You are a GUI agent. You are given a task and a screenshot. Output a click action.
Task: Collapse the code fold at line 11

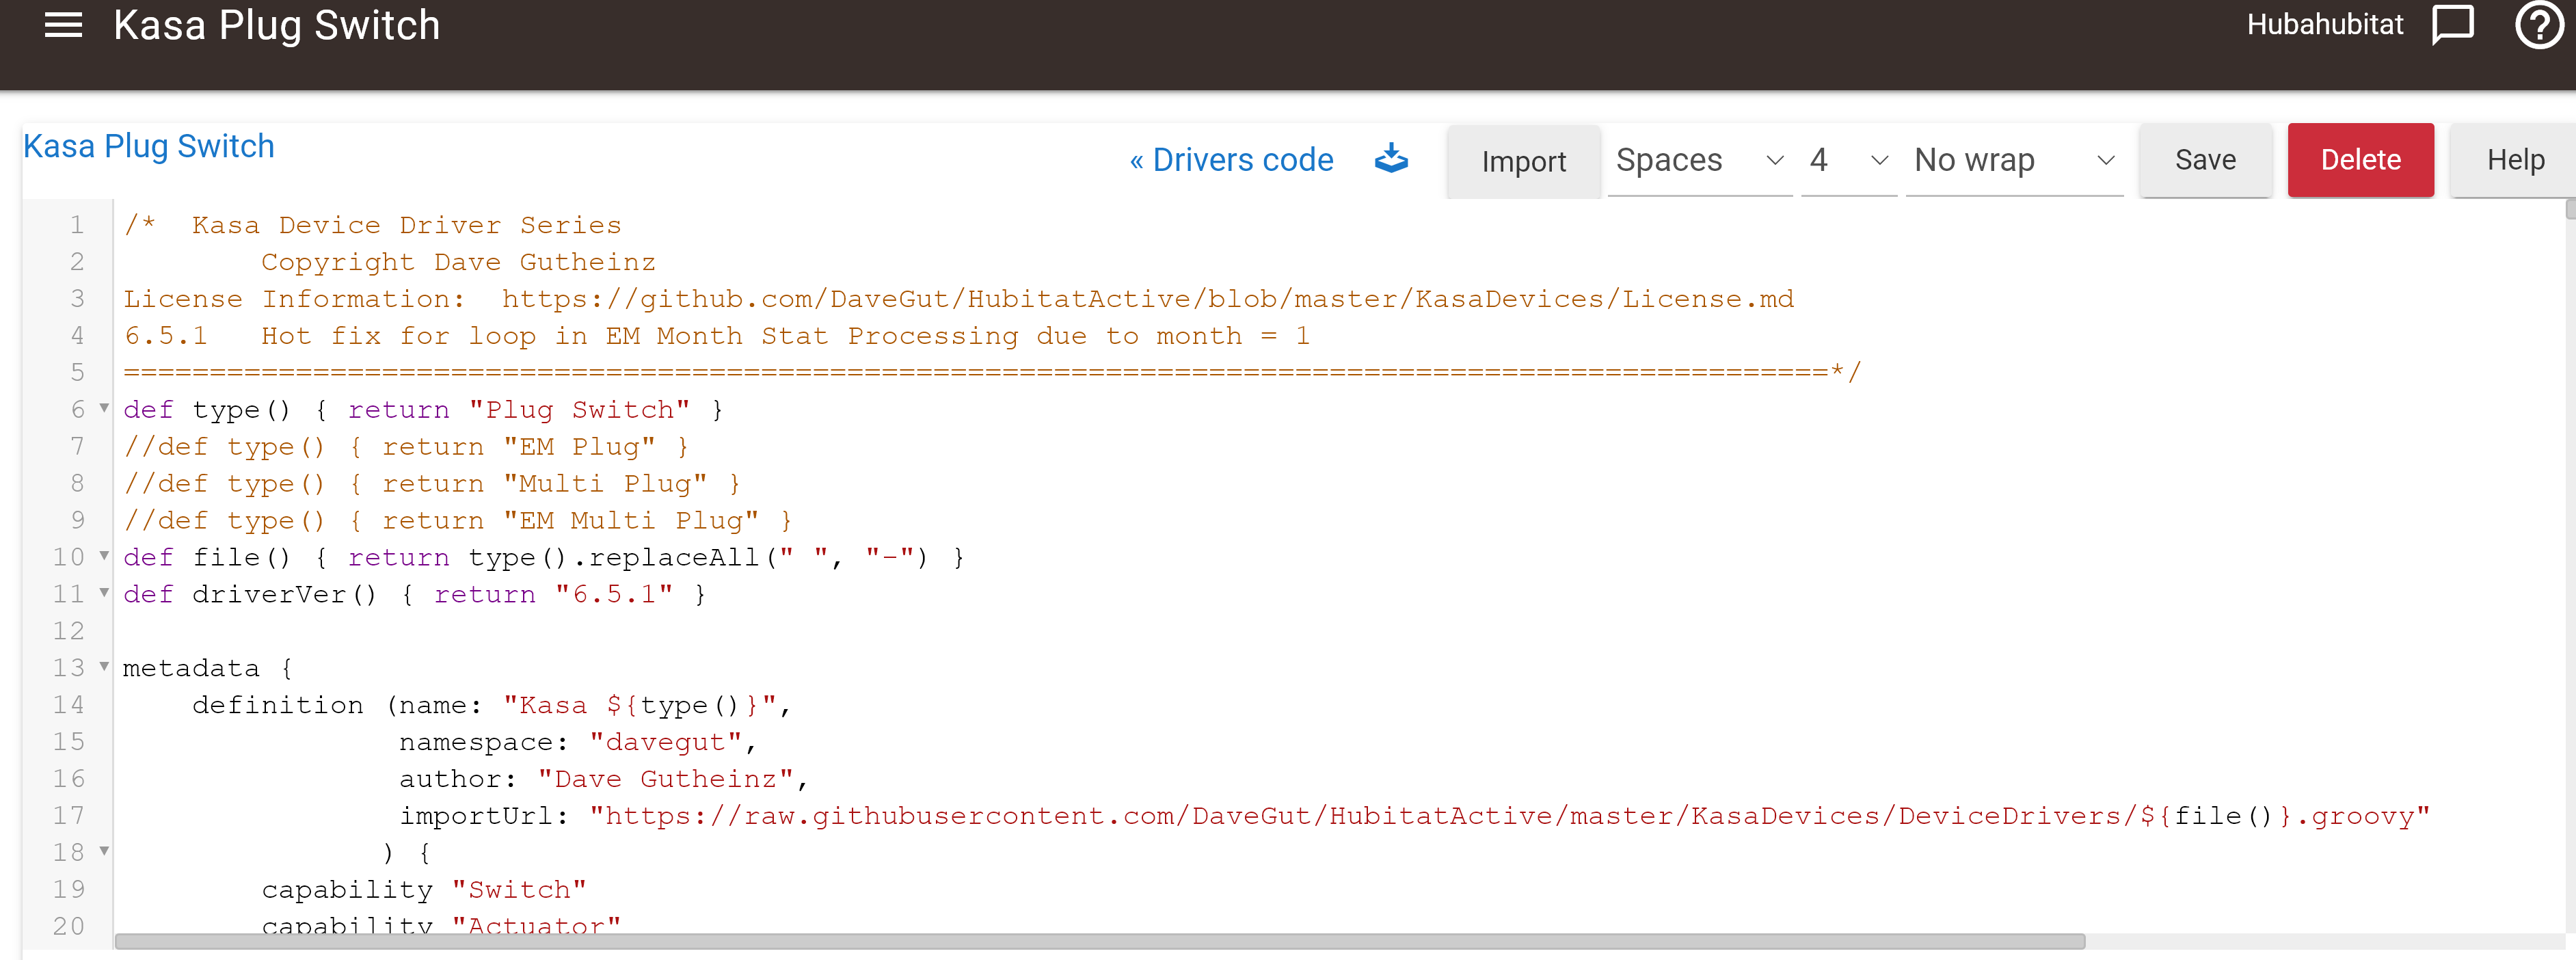104,592
